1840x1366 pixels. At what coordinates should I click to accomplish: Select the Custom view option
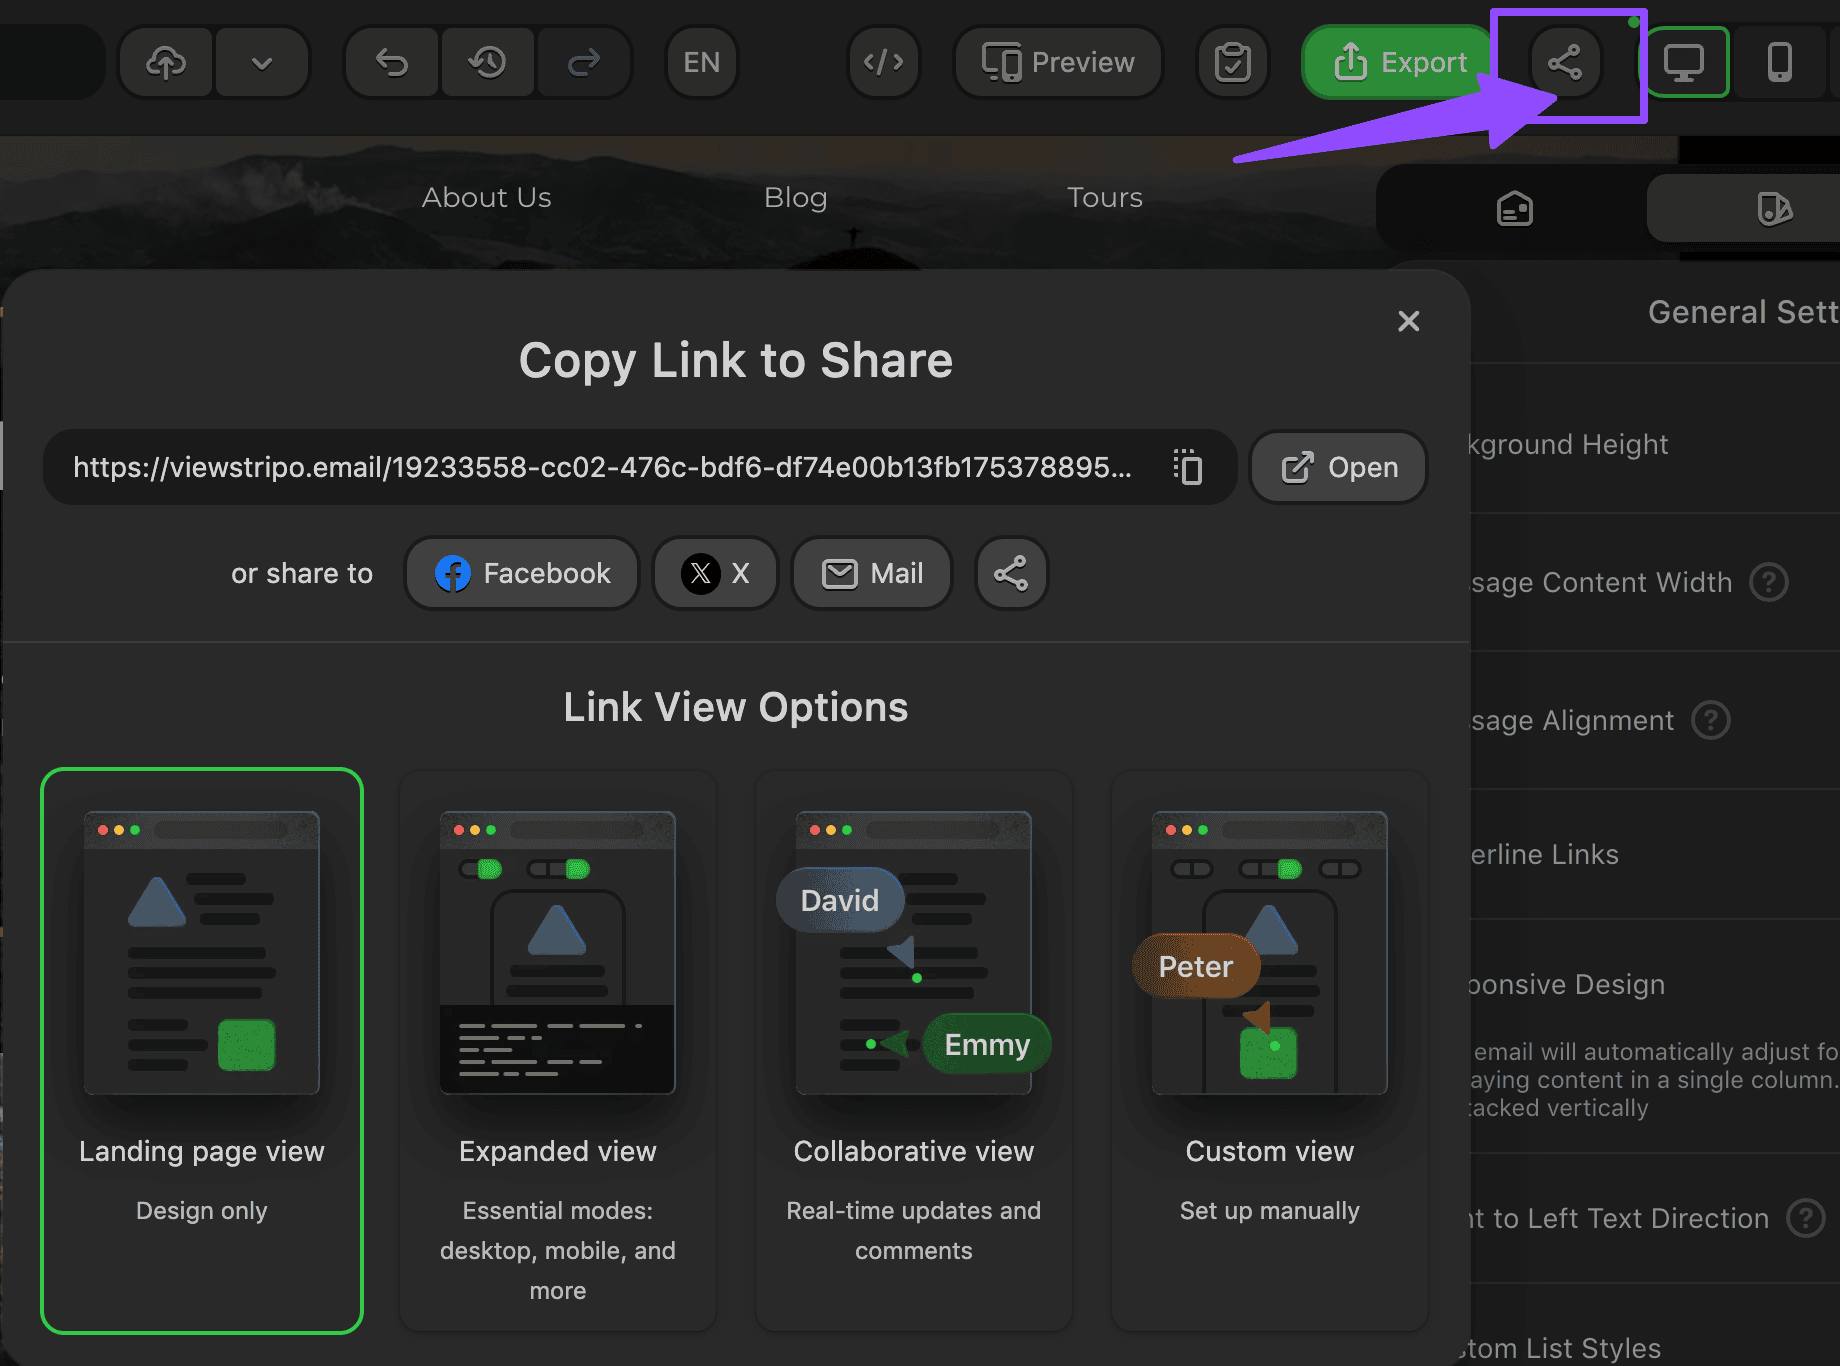coord(1269,1050)
